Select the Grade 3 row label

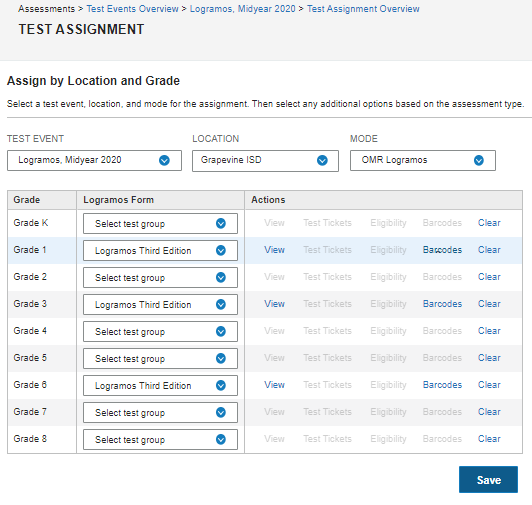pyautogui.click(x=30, y=304)
